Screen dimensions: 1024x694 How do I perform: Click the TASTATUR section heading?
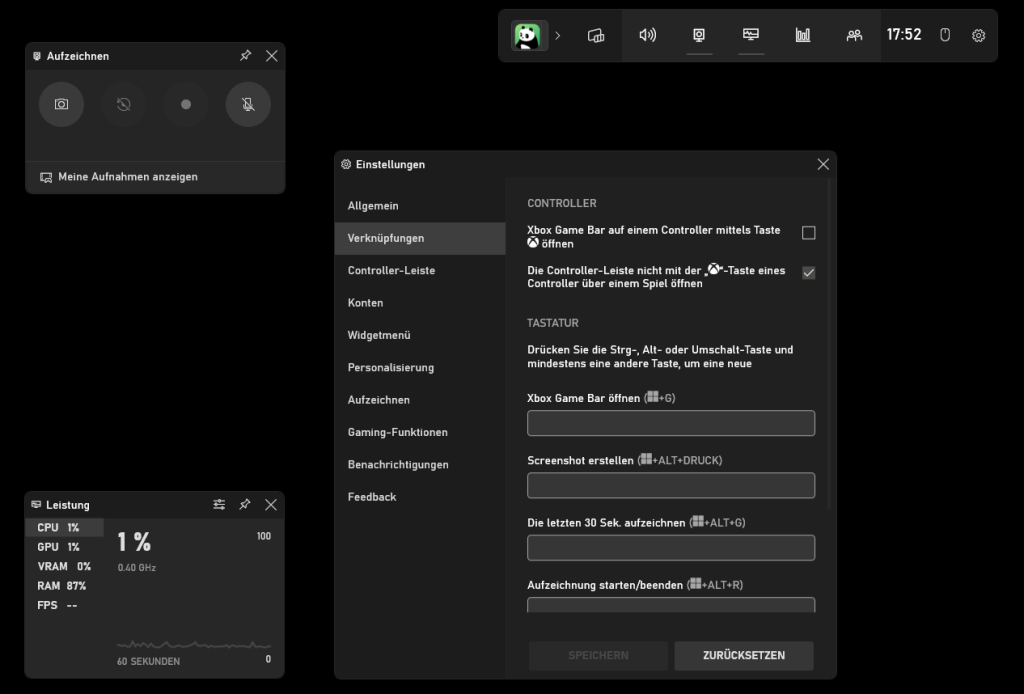tap(553, 323)
